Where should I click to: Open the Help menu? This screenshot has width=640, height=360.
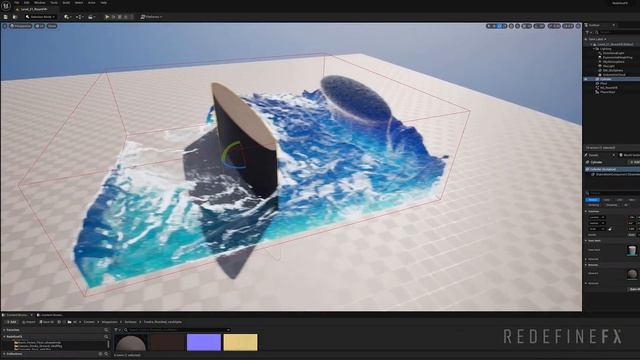point(104,2)
